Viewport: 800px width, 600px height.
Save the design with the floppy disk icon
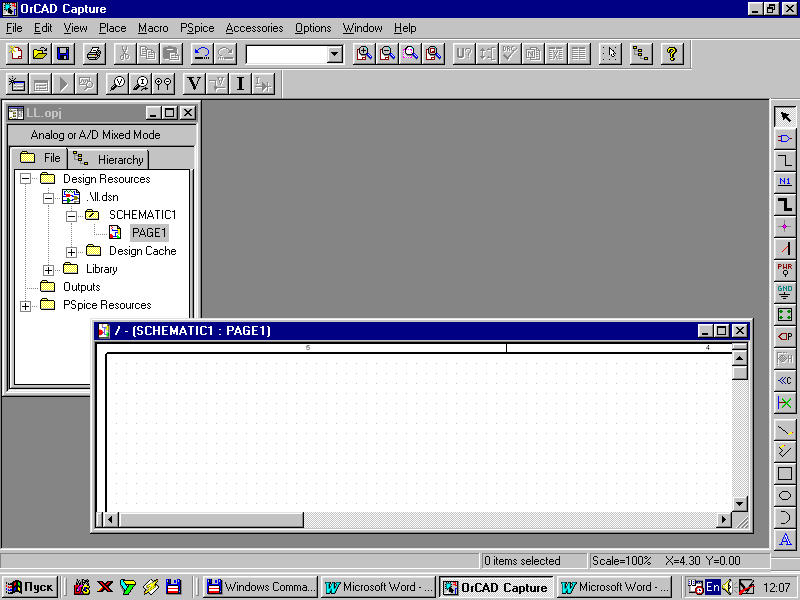pyautogui.click(x=63, y=54)
